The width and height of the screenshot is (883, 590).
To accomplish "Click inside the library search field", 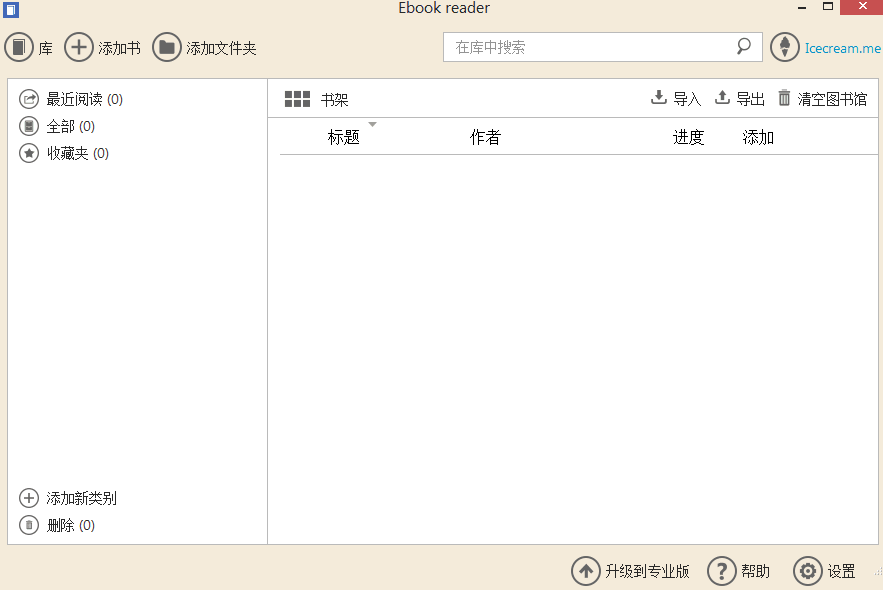I will point(590,46).
